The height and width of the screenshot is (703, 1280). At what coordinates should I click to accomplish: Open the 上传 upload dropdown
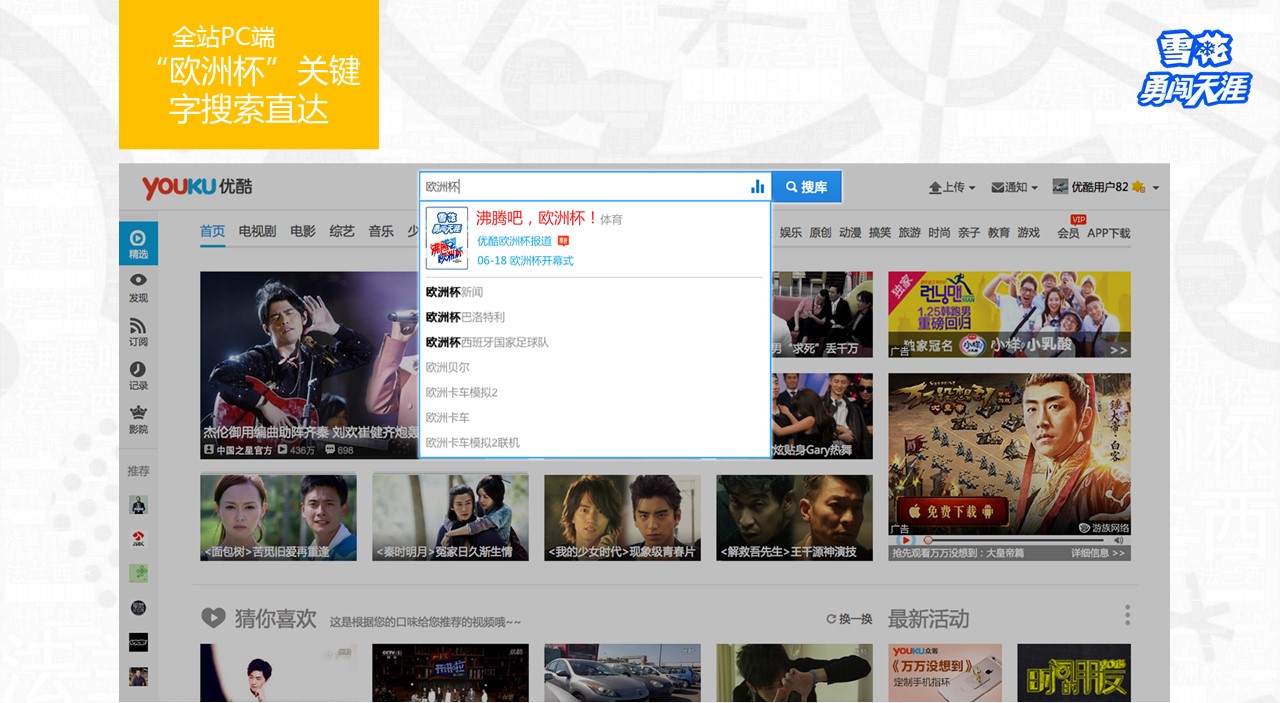(x=953, y=187)
